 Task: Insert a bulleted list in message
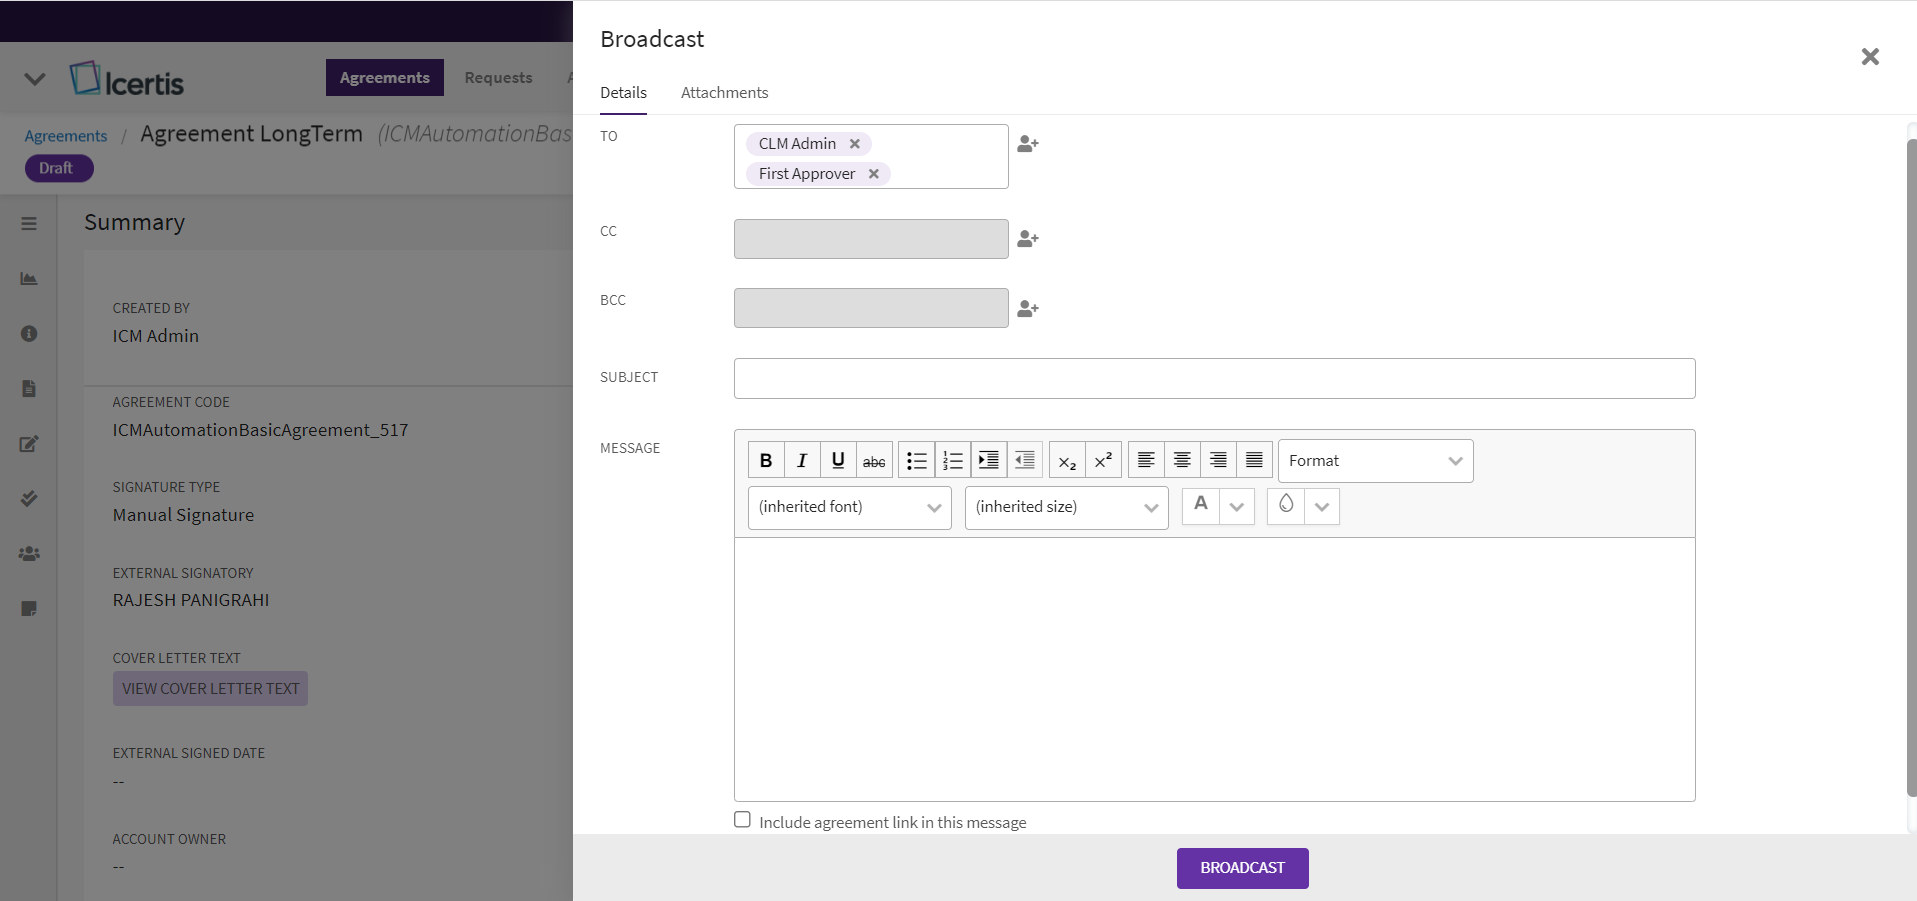point(916,461)
